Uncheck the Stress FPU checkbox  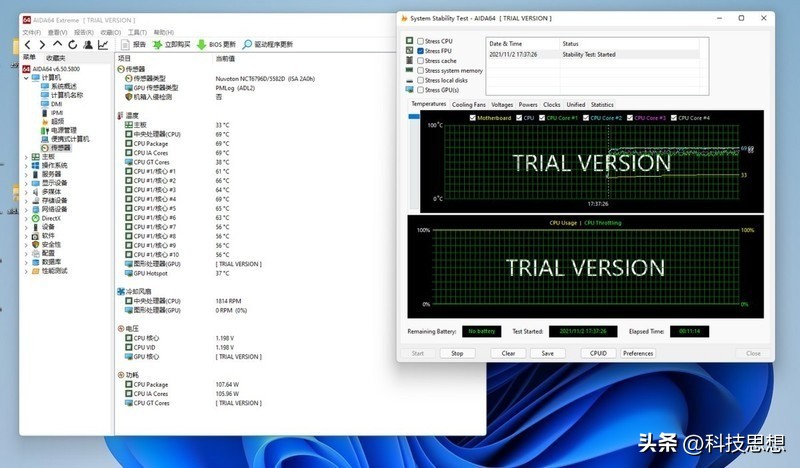tap(420, 51)
